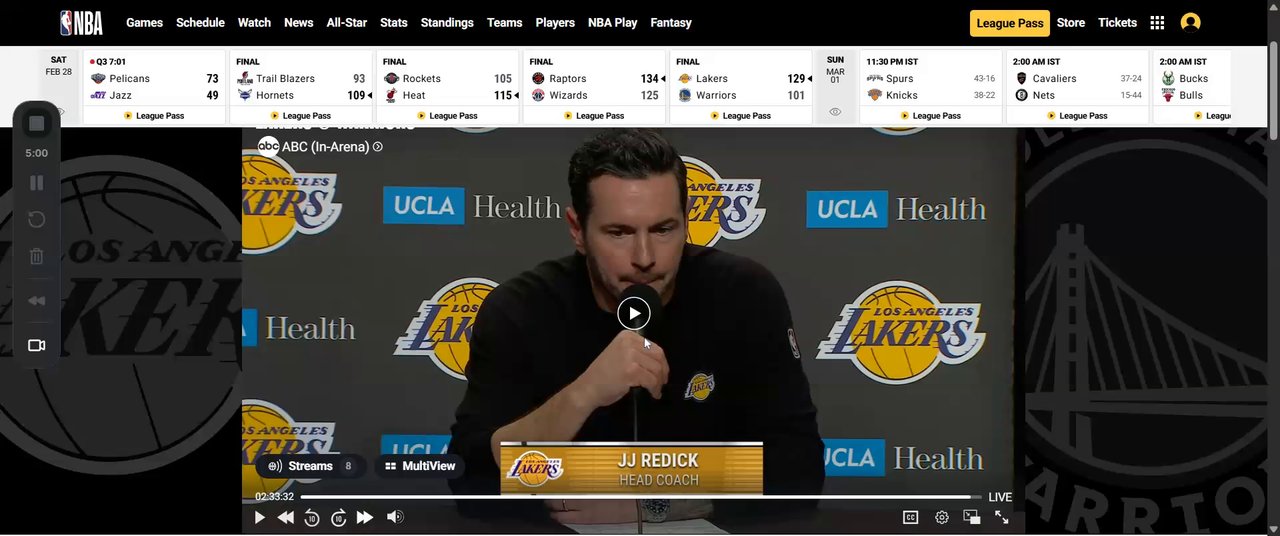Open the Stats menu item
The height and width of the screenshot is (536, 1280).
pyautogui.click(x=393, y=23)
